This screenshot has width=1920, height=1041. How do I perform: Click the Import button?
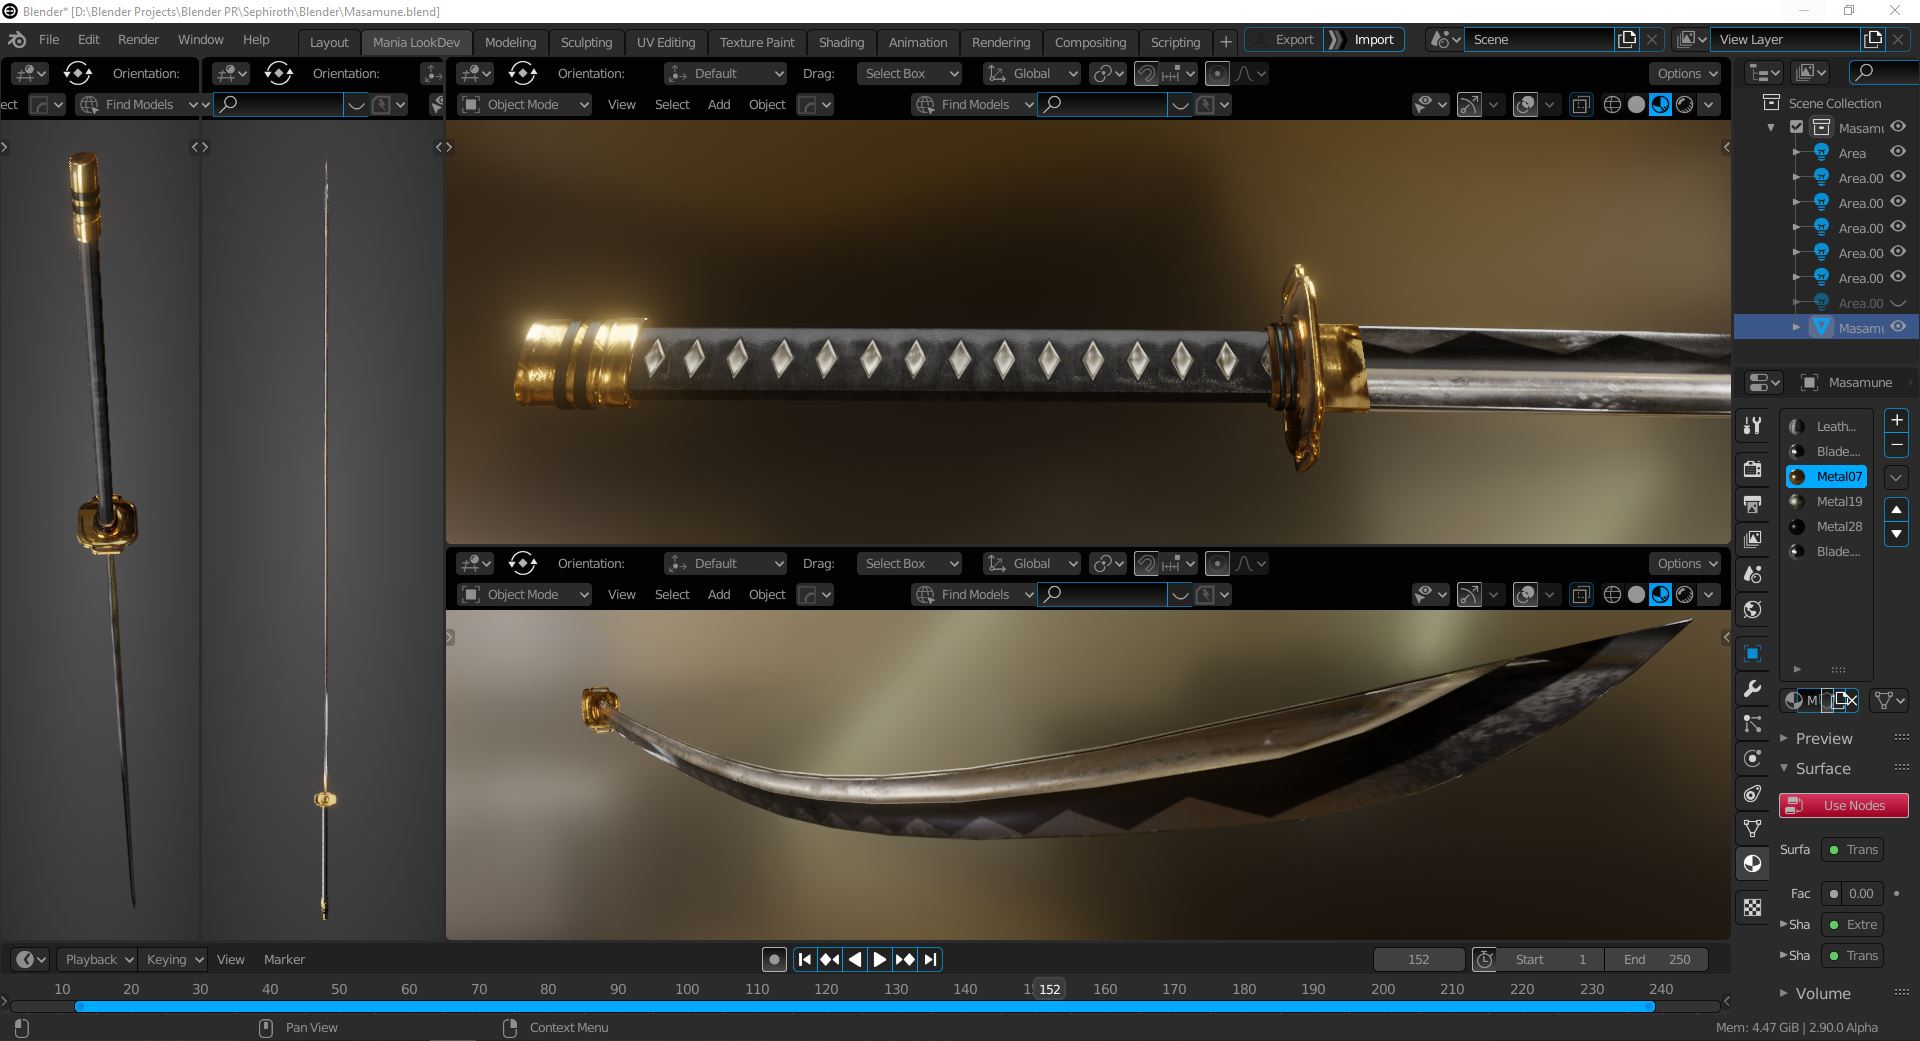pyautogui.click(x=1364, y=39)
